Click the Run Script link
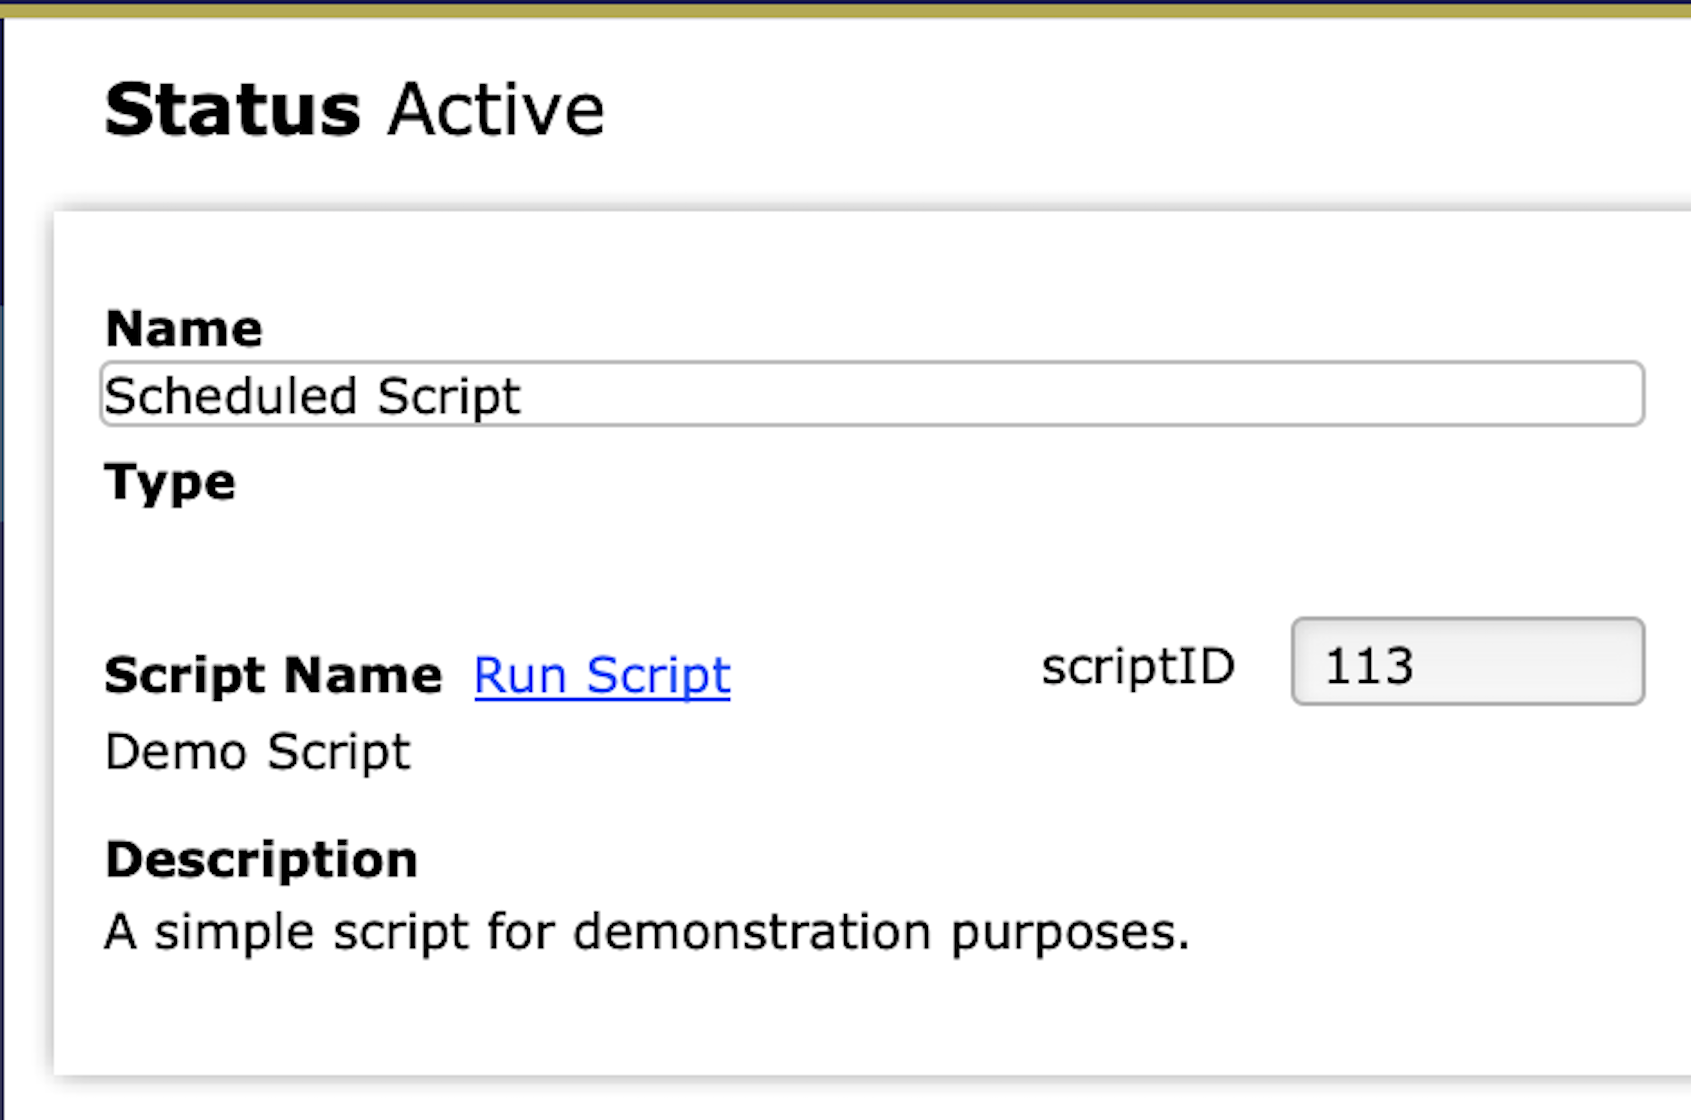Screen dimensions: 1691x1120 pos(602,675)
